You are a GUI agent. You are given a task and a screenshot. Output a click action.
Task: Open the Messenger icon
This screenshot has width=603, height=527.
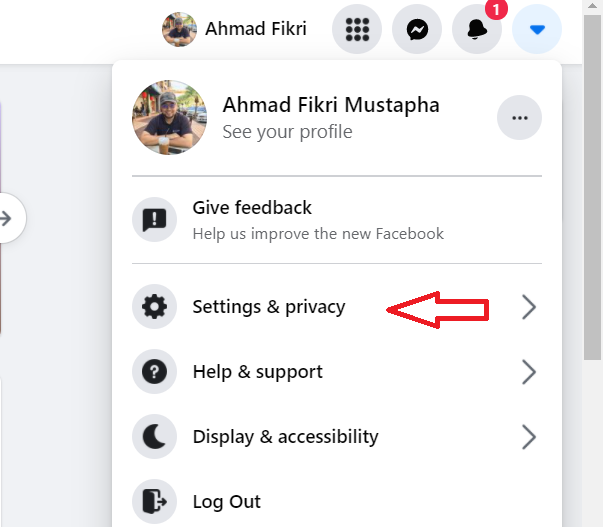click(418, 30)
